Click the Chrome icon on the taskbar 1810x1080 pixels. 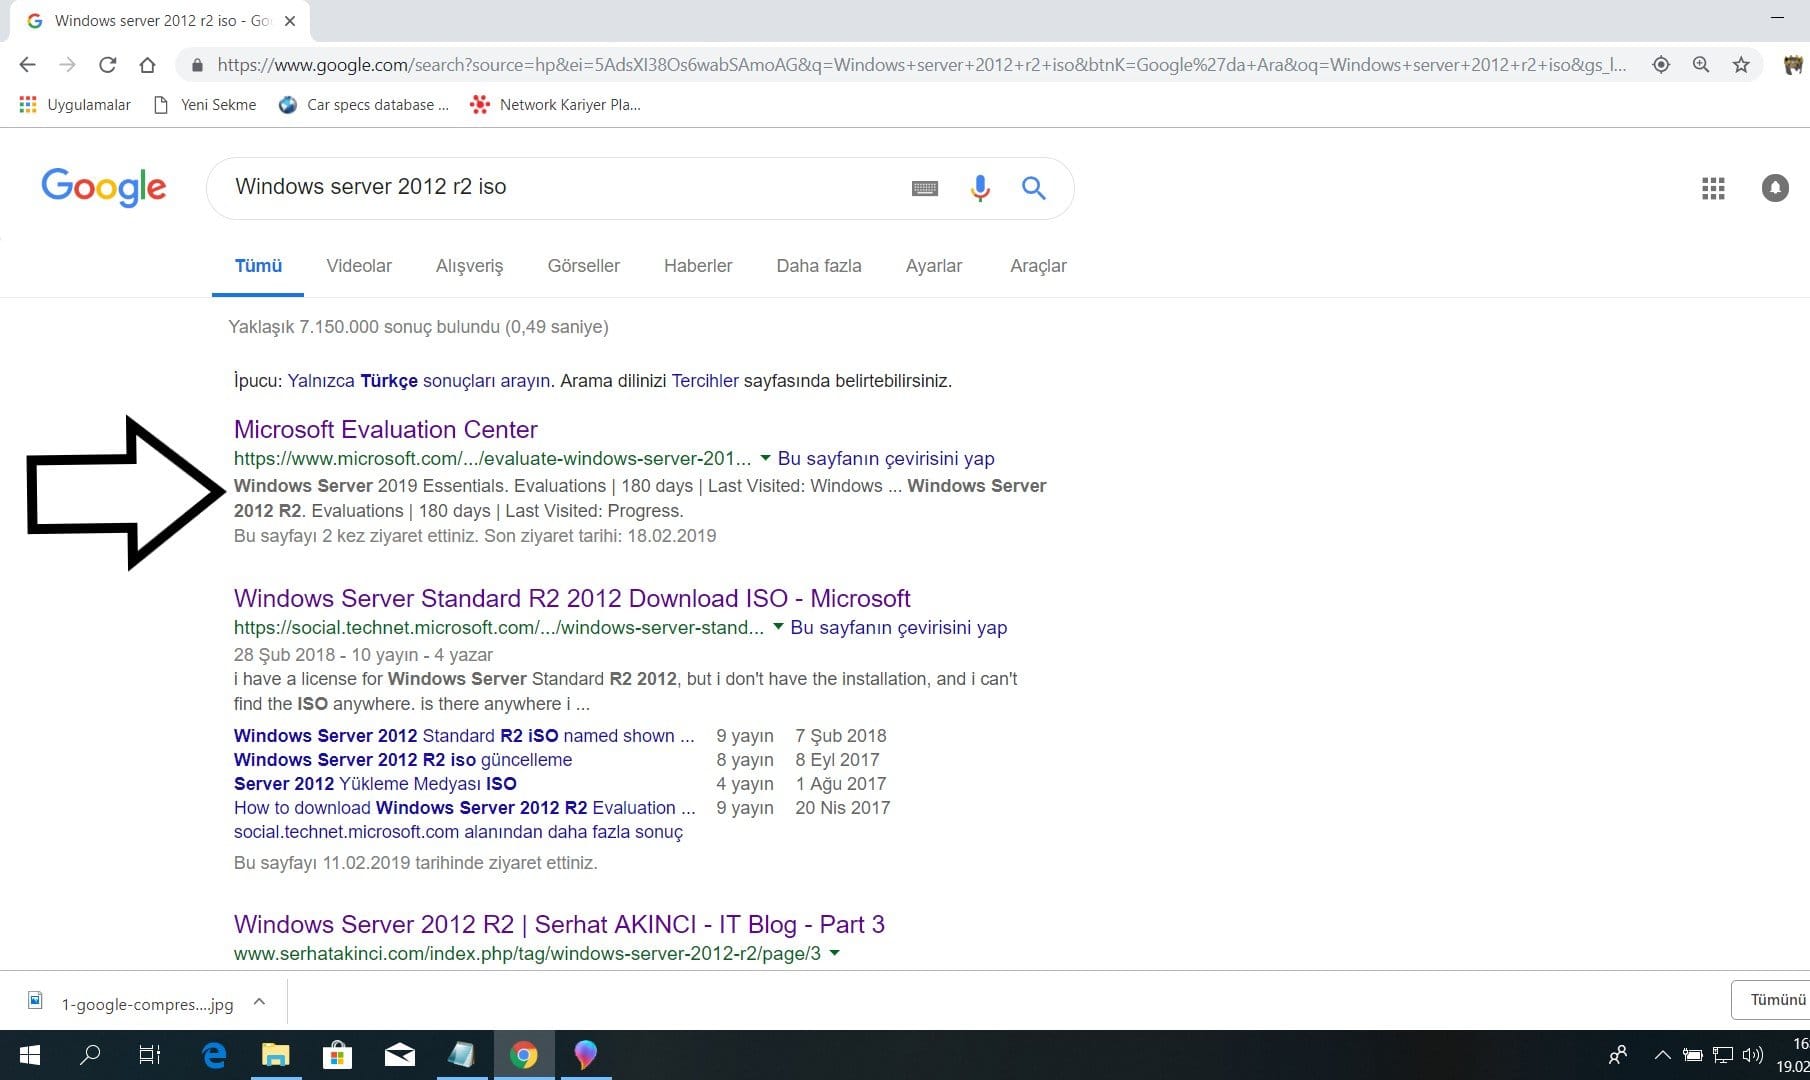click(524, 1055)
